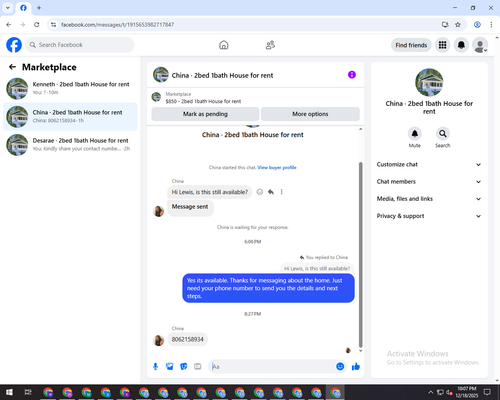Image resolution: width=500 pixels, height=400 pixels.
Task: Click the 'Message sent' bubble
Action: coord(190,207)
